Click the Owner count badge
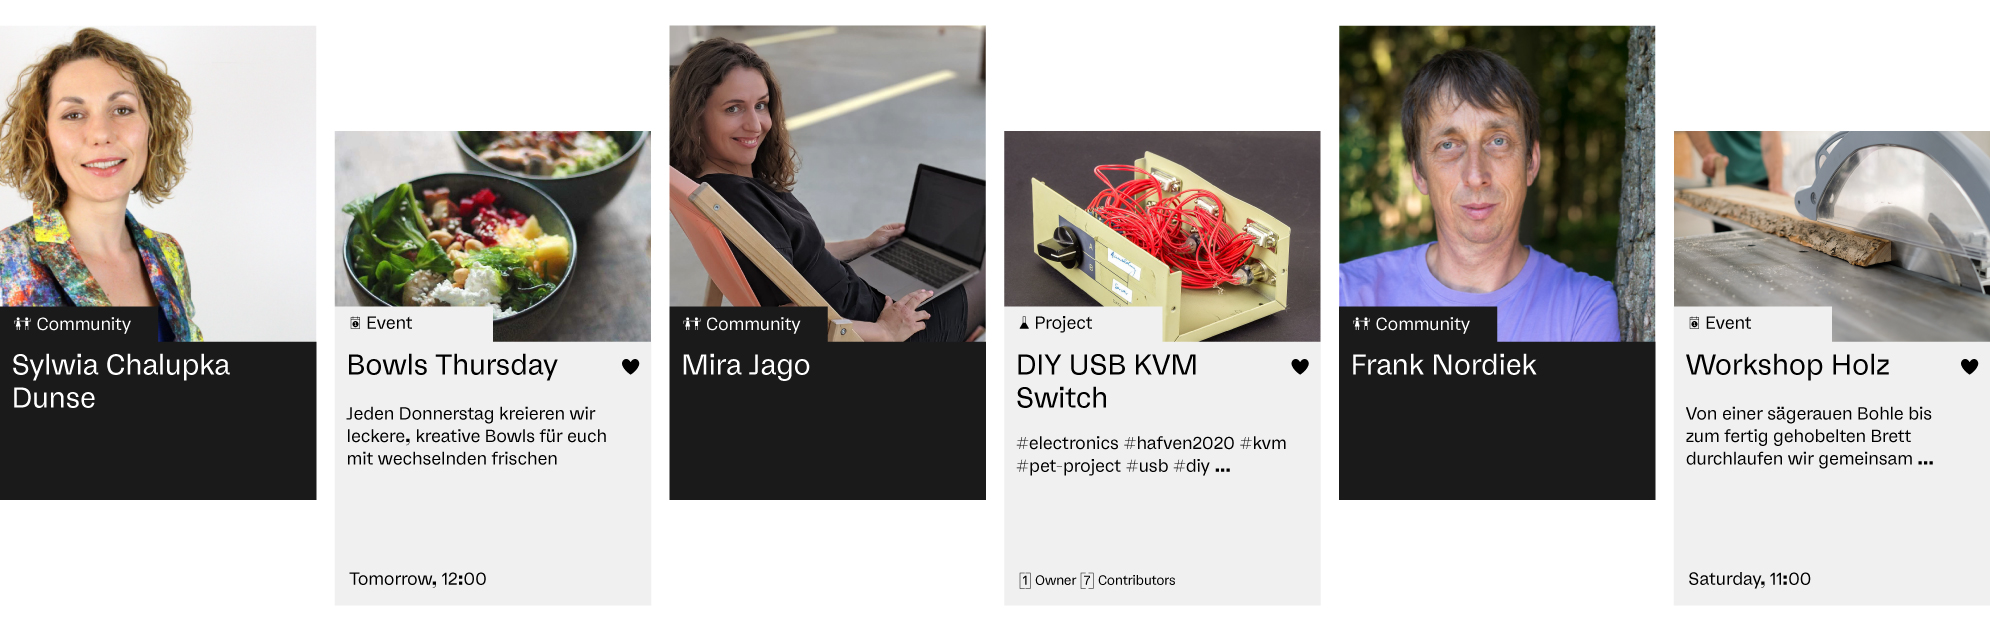The height and width of the screenshot is (630, 1990). point(1025,581)
